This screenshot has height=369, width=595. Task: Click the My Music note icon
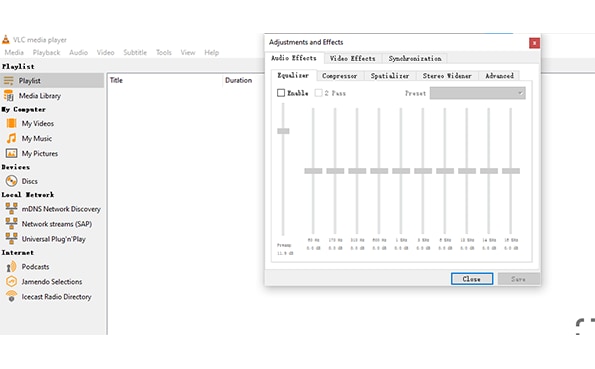[x=11, y=138]
